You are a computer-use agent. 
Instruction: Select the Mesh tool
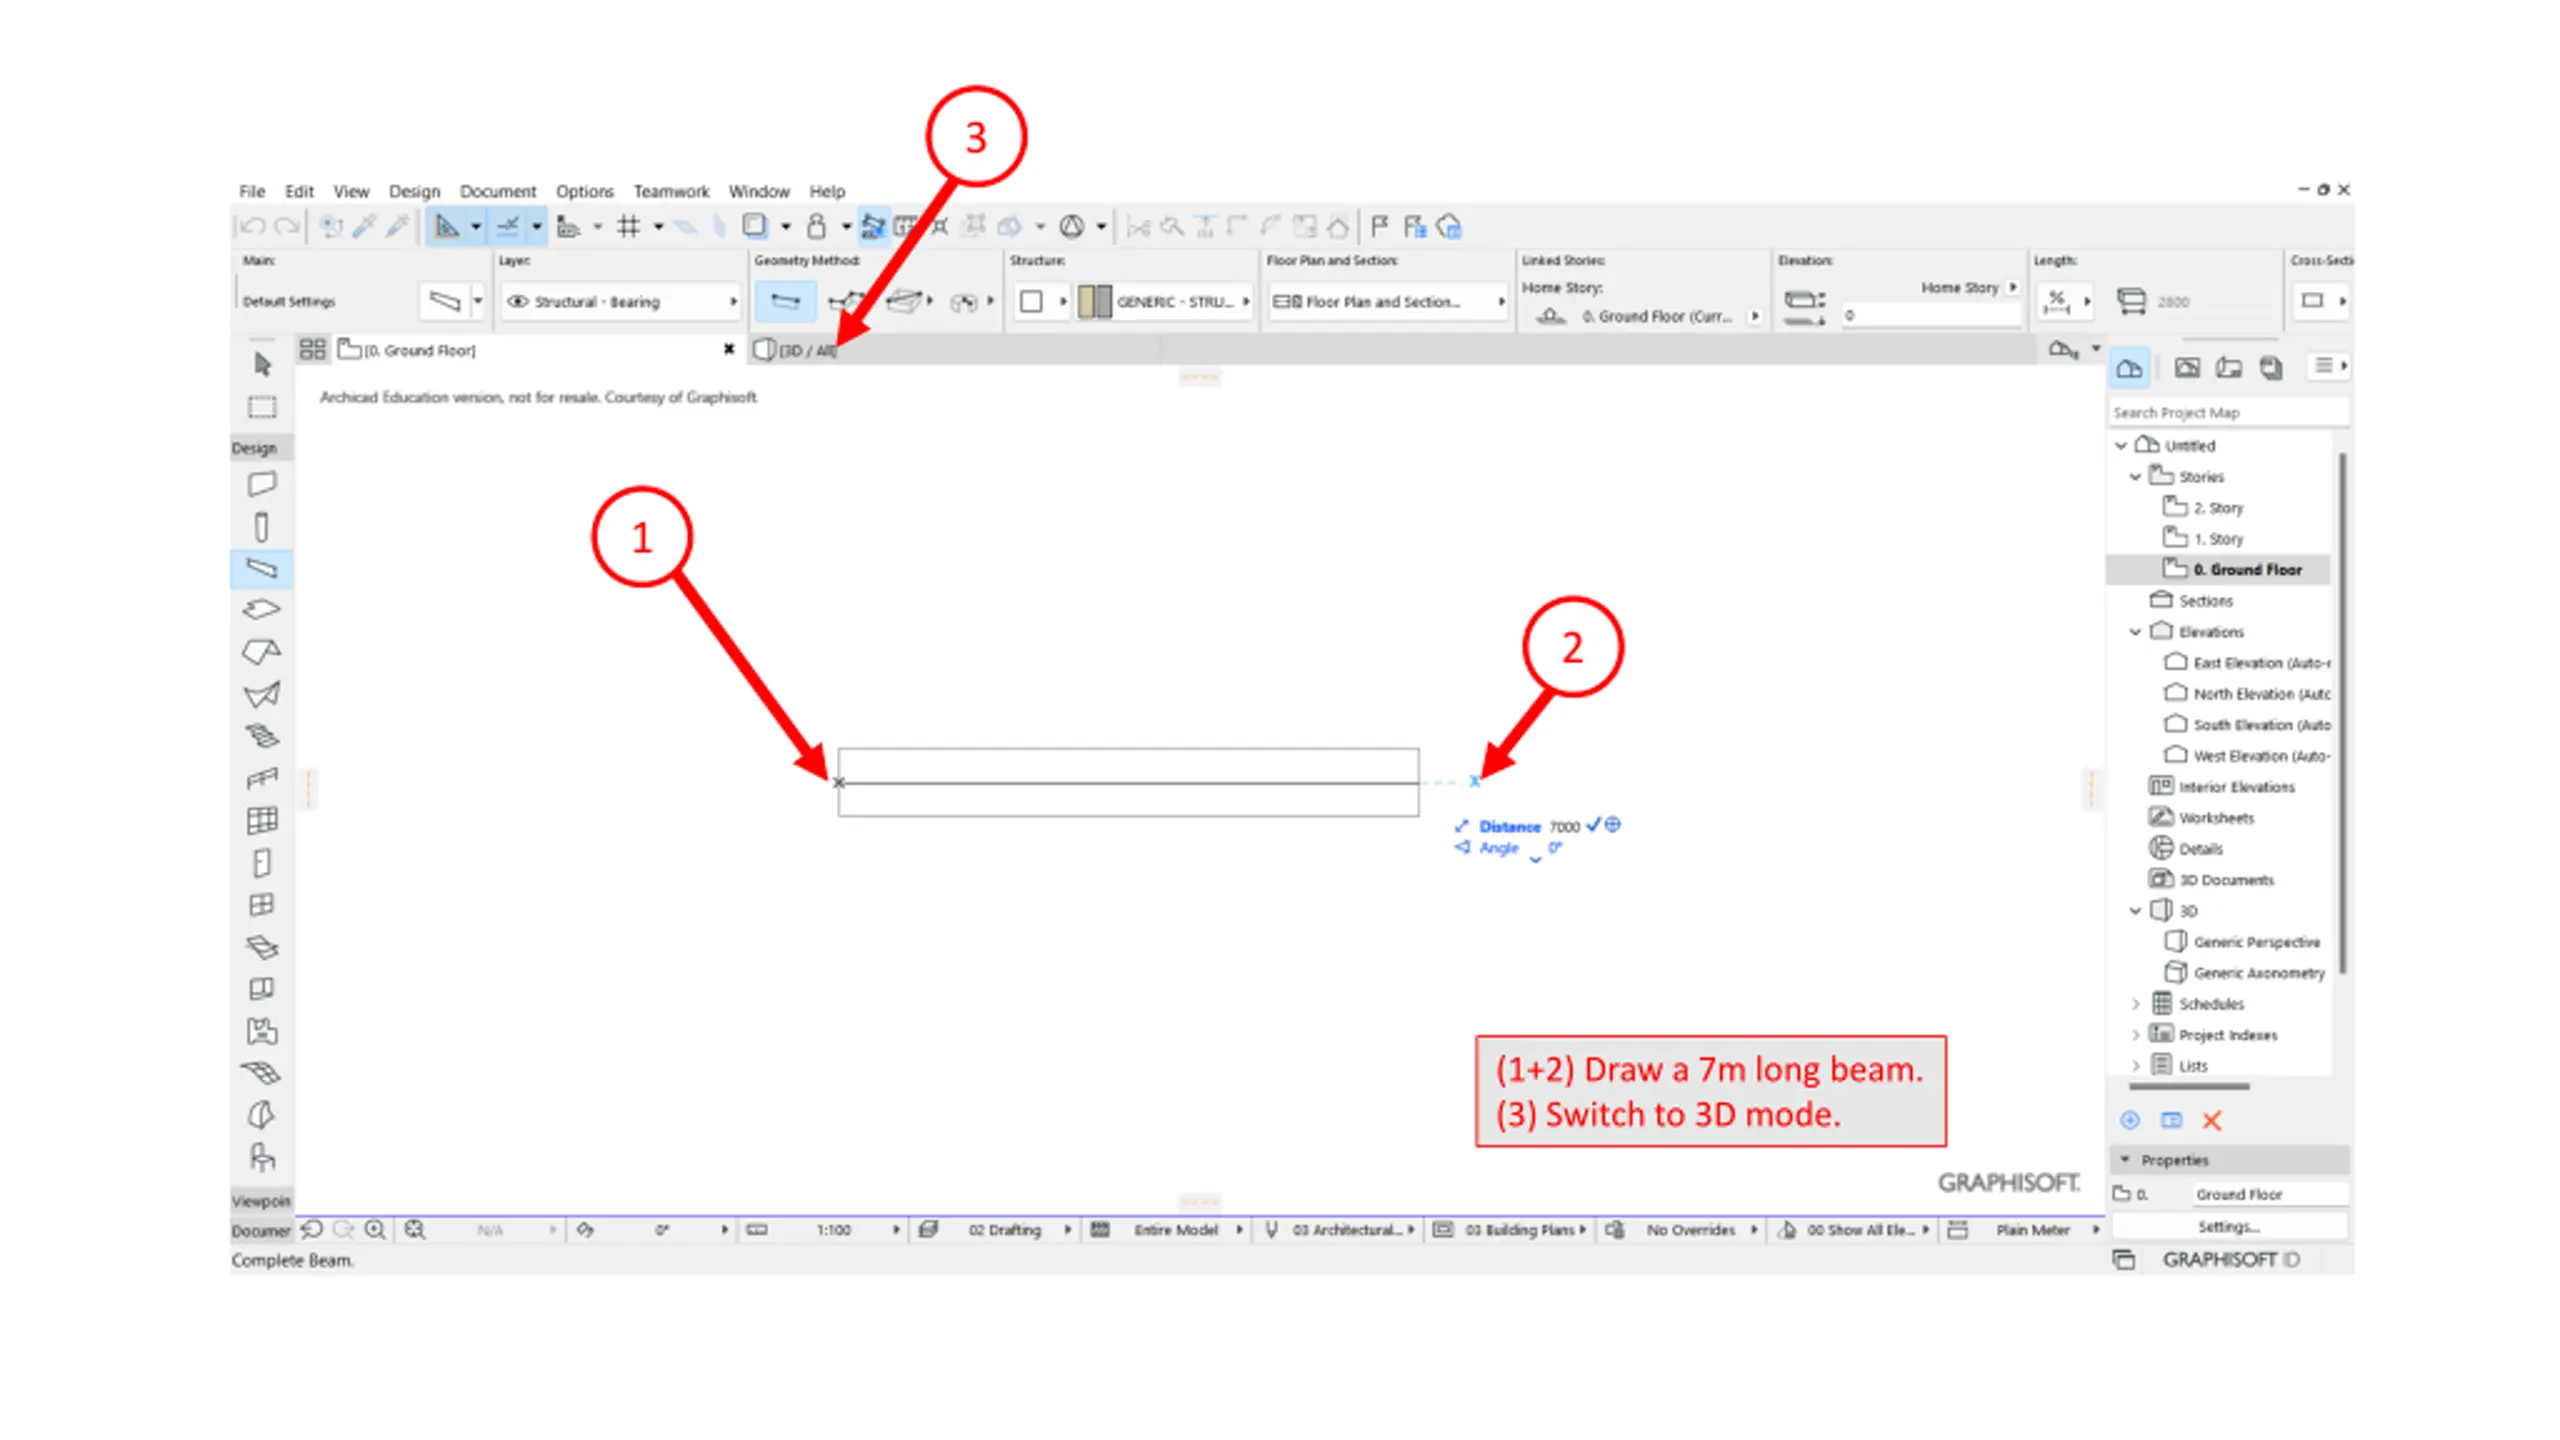(x=262, y=1073)
